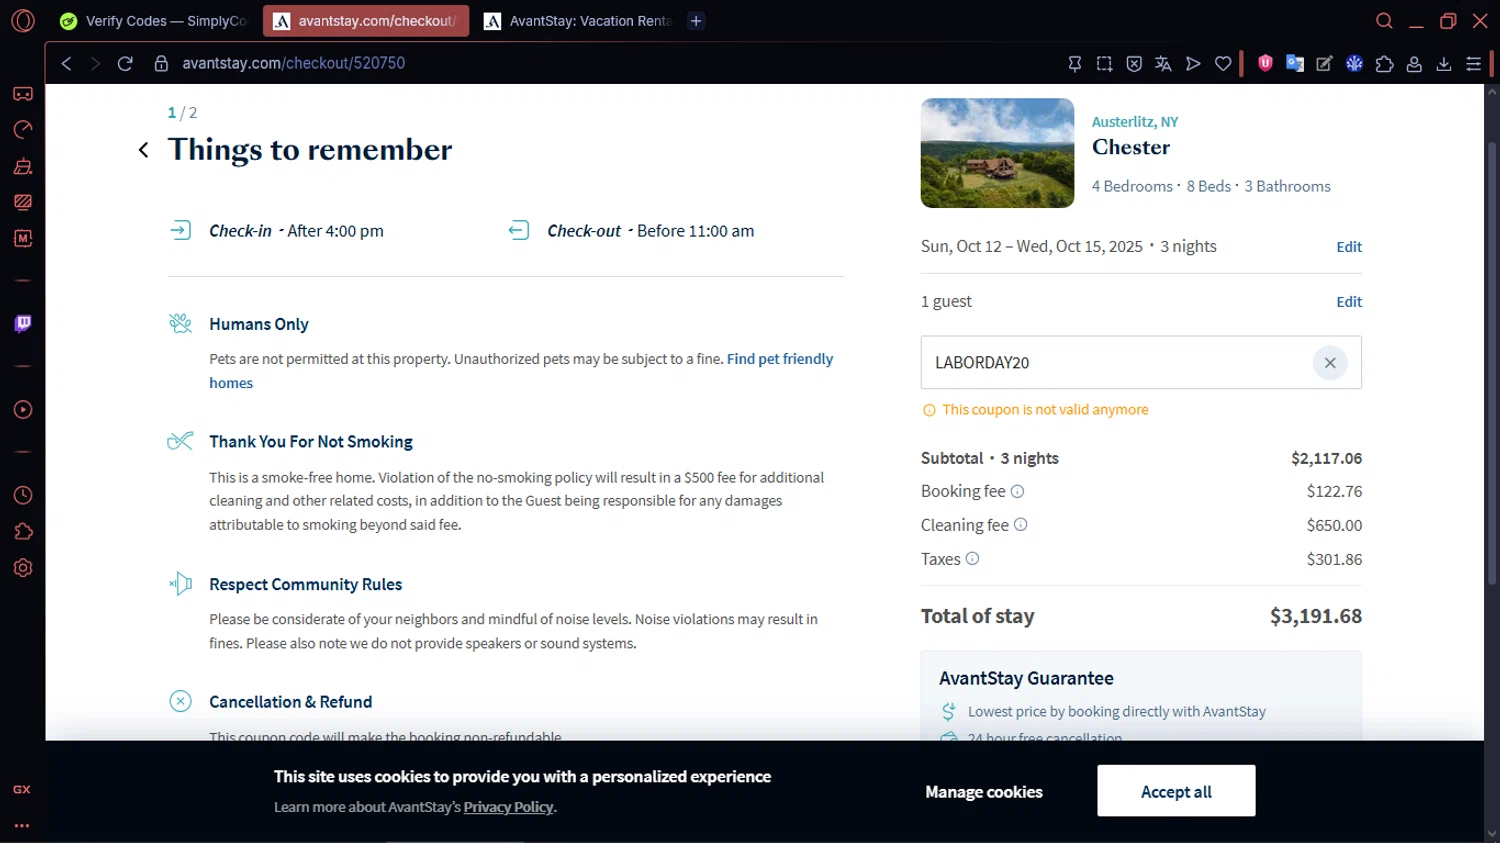This screenshot has height=843, width=1500.
Task: Open Extensions cube icon in sidebar
Action: [x=23, y=532]
